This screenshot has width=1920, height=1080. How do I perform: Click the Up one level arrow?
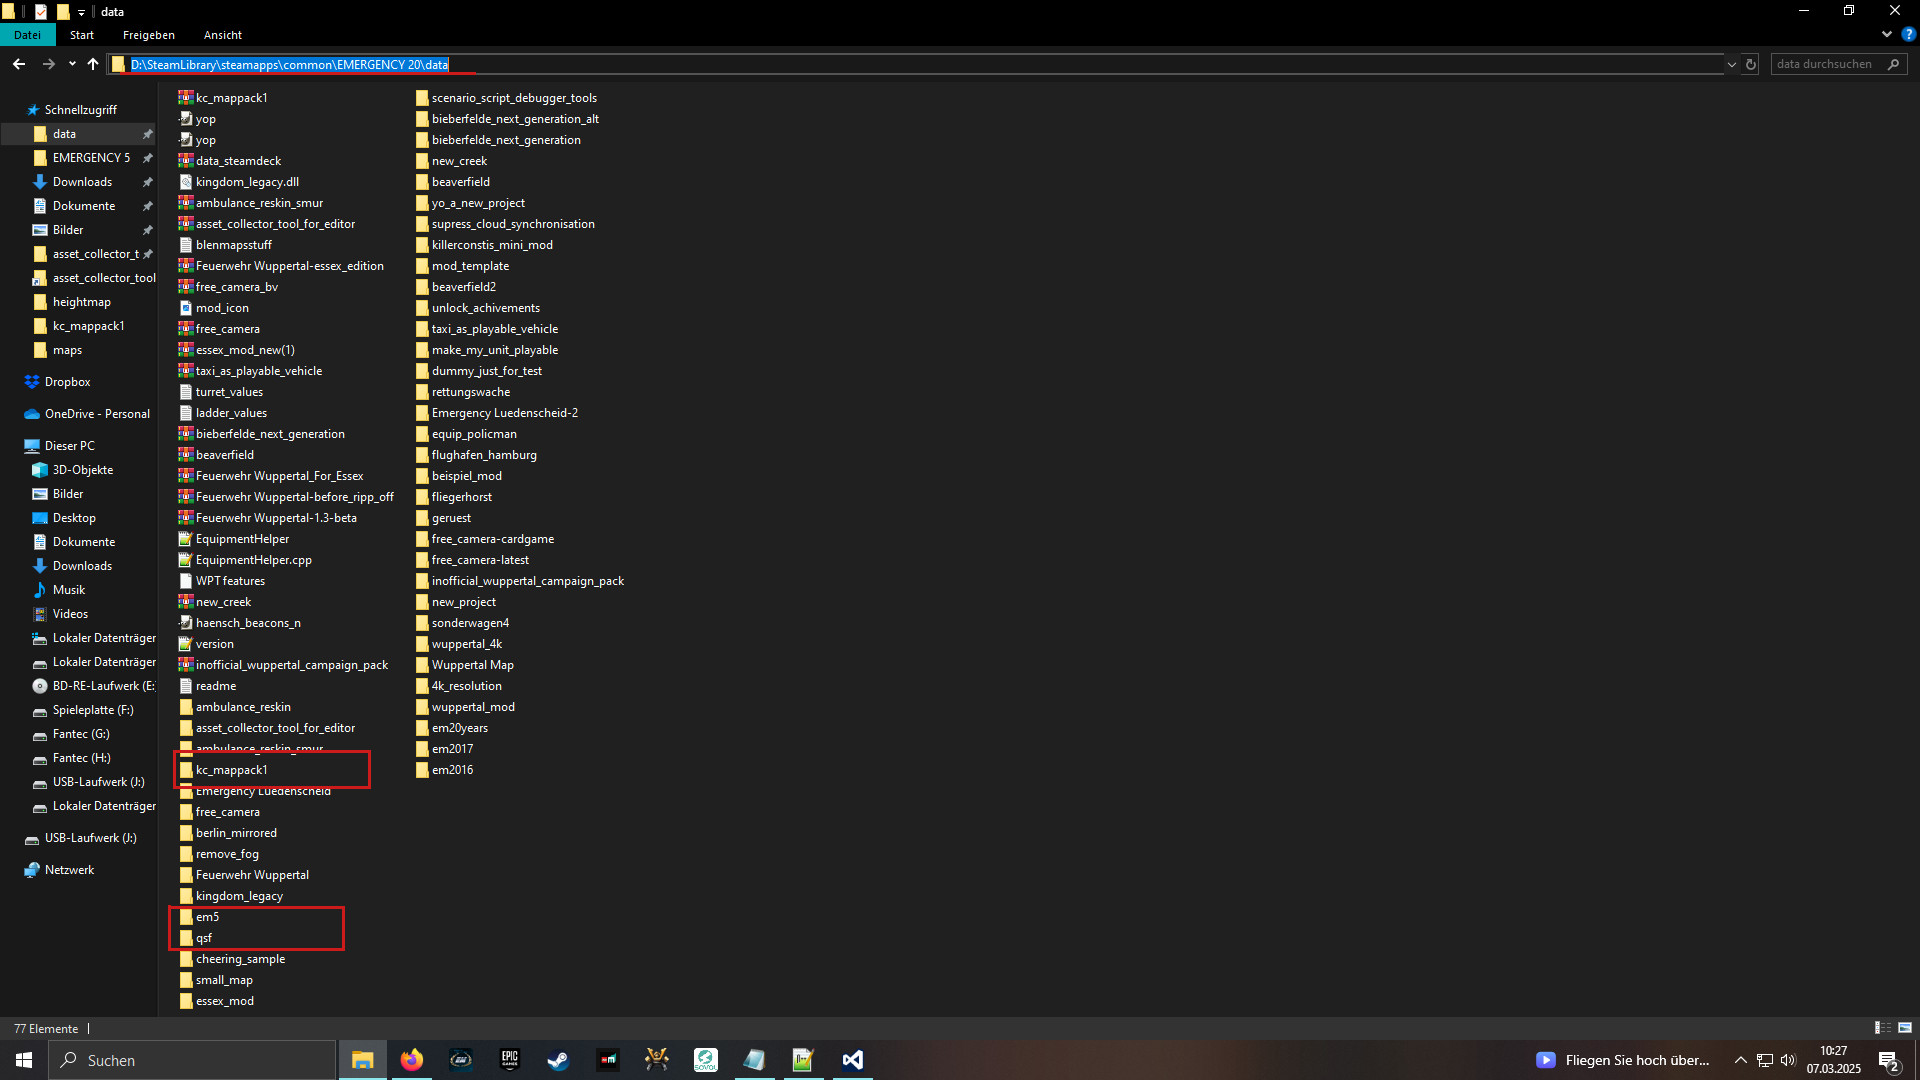93,64
